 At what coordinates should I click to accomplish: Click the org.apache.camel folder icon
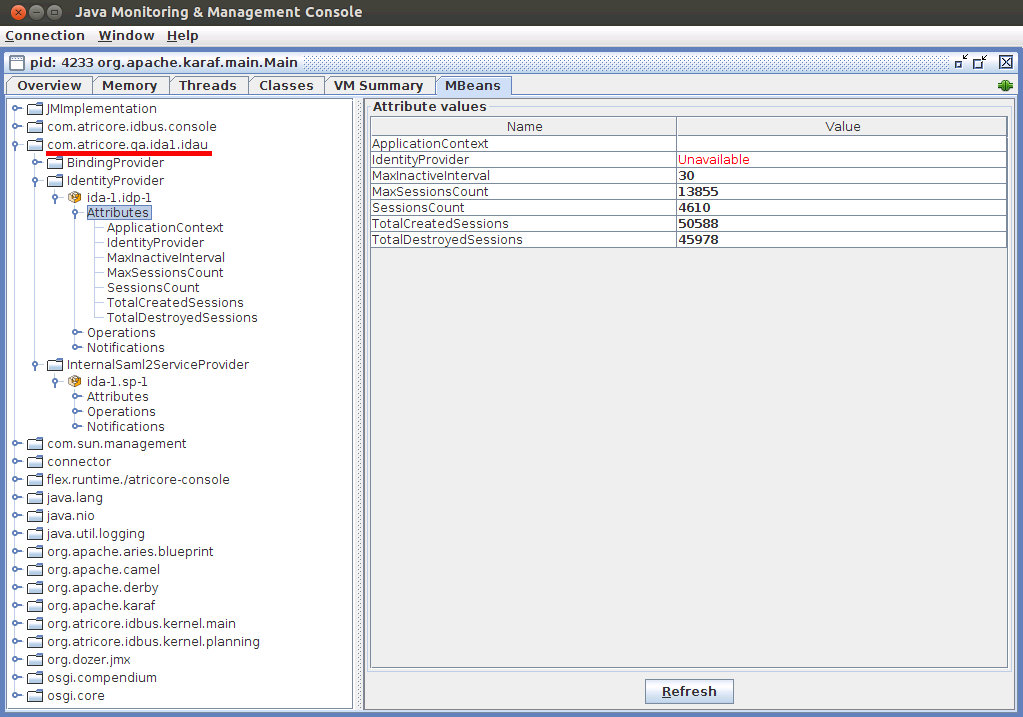pos(35,570)
